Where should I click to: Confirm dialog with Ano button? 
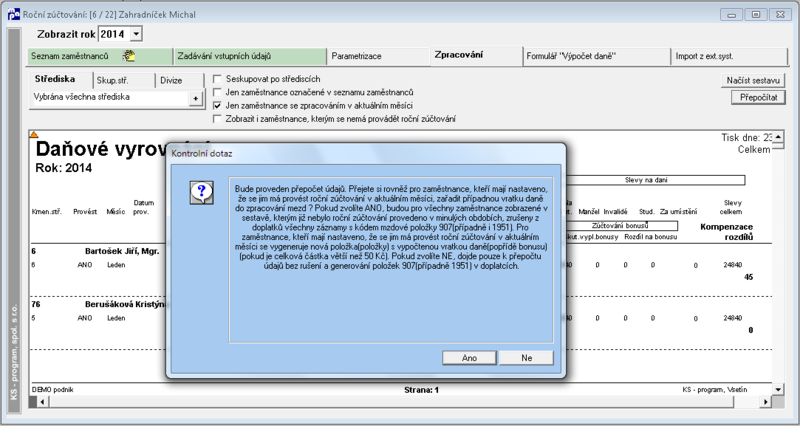[x=469, y=358]
